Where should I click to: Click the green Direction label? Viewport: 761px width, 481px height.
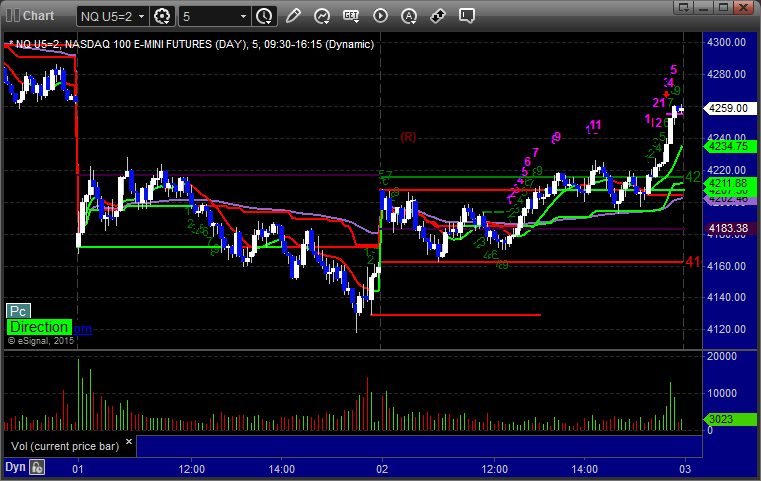39,327
